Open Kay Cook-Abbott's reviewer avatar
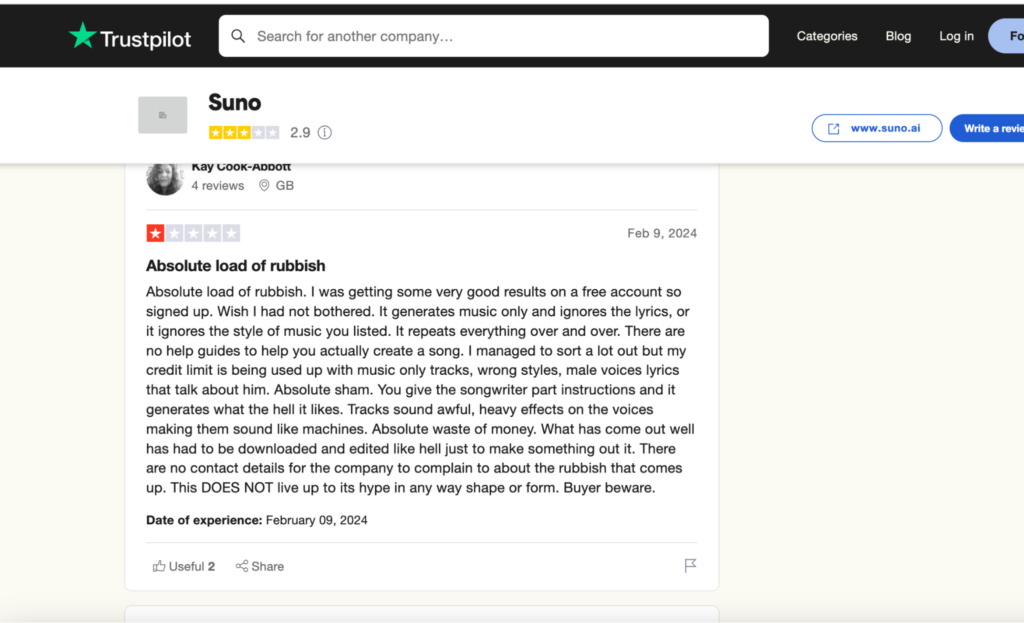 click(165, 178)
